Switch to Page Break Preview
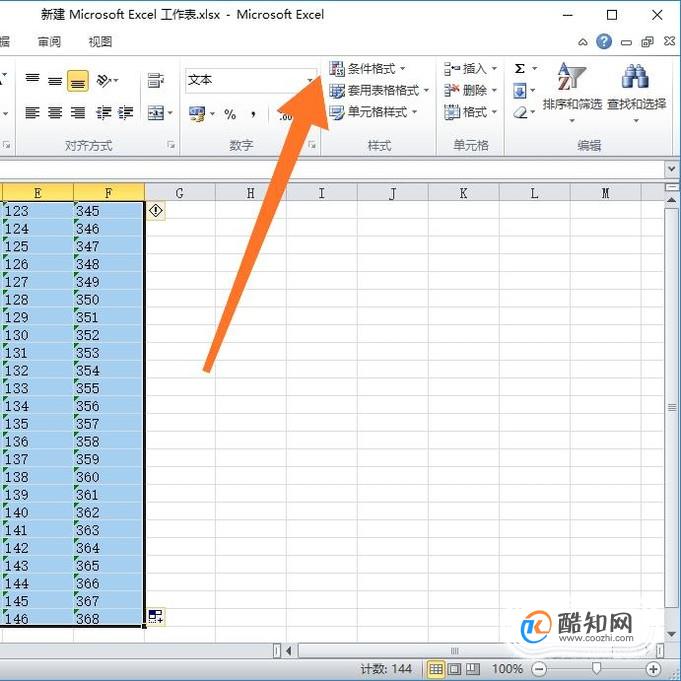681x681 pixels. point(473,669)
